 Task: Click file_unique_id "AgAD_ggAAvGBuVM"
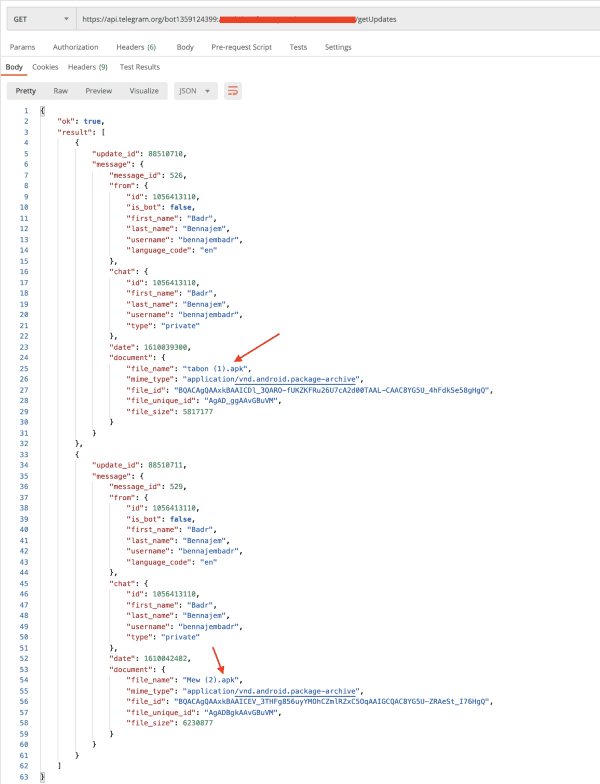pyautogui.click(x=240, y=400)
